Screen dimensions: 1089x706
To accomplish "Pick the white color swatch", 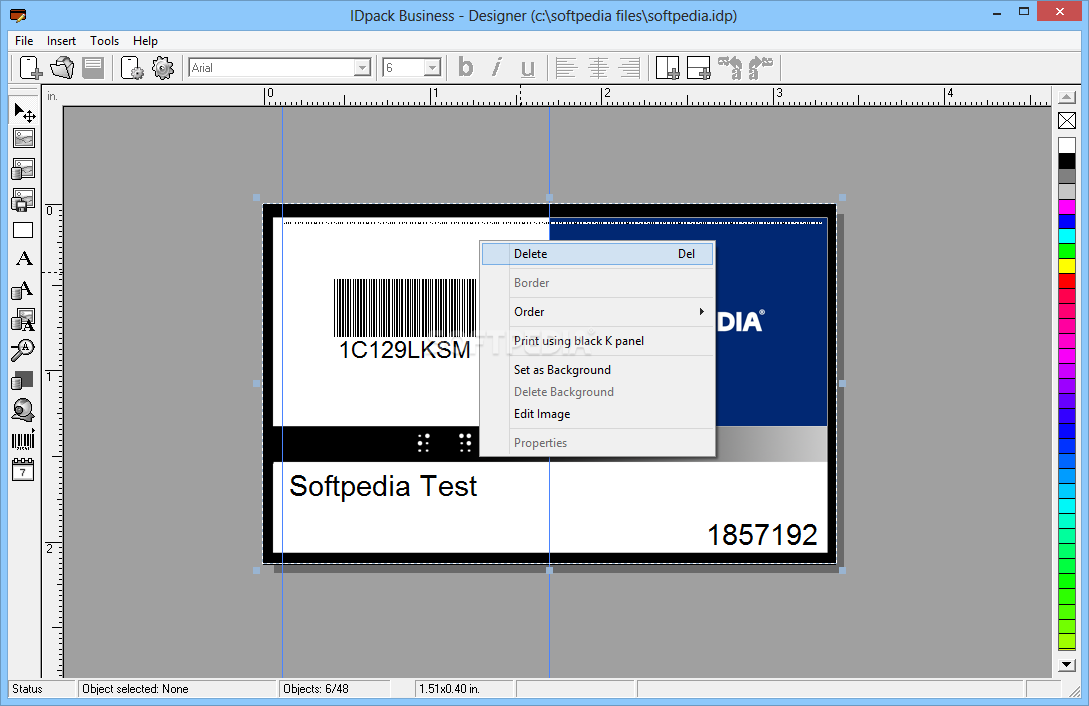I will click(x=1067, y=145).
